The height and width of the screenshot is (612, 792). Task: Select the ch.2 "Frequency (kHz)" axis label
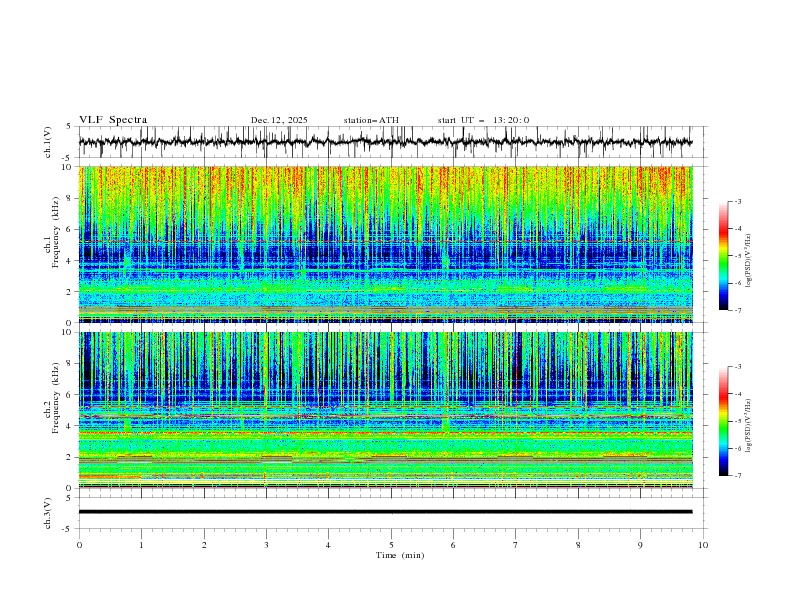[x=56, y=398]
